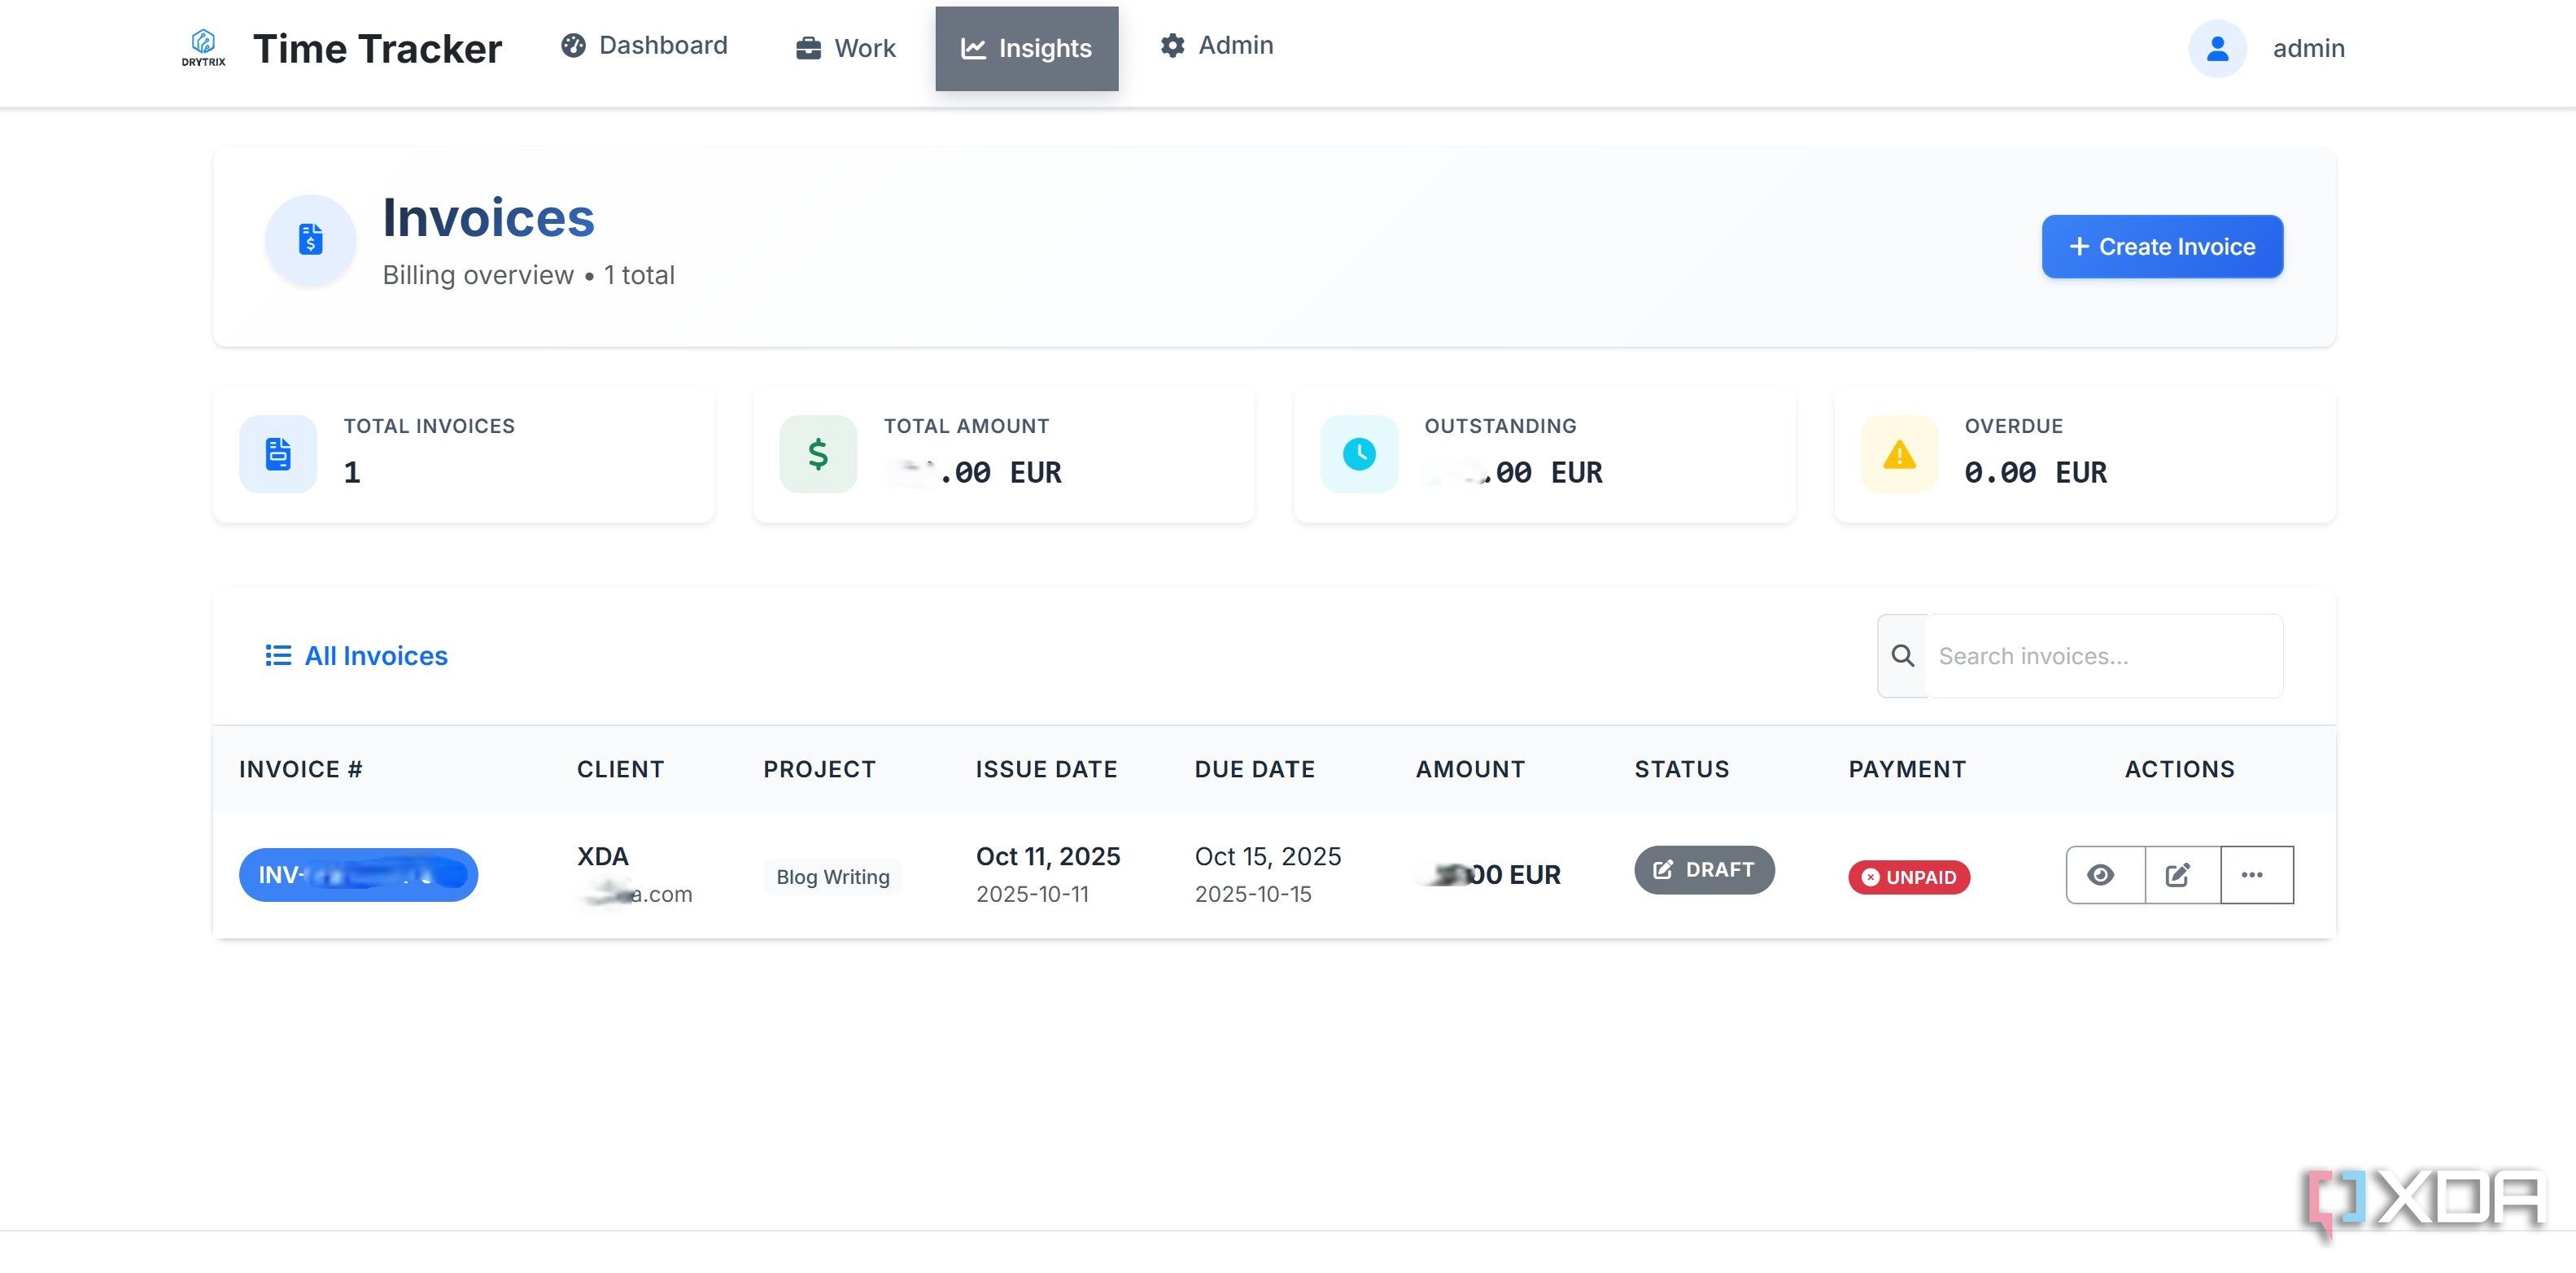Screen dimensions: 2576x1273
Task: Click the Overdue warning triangle icon
Action: pos(1899,454)
